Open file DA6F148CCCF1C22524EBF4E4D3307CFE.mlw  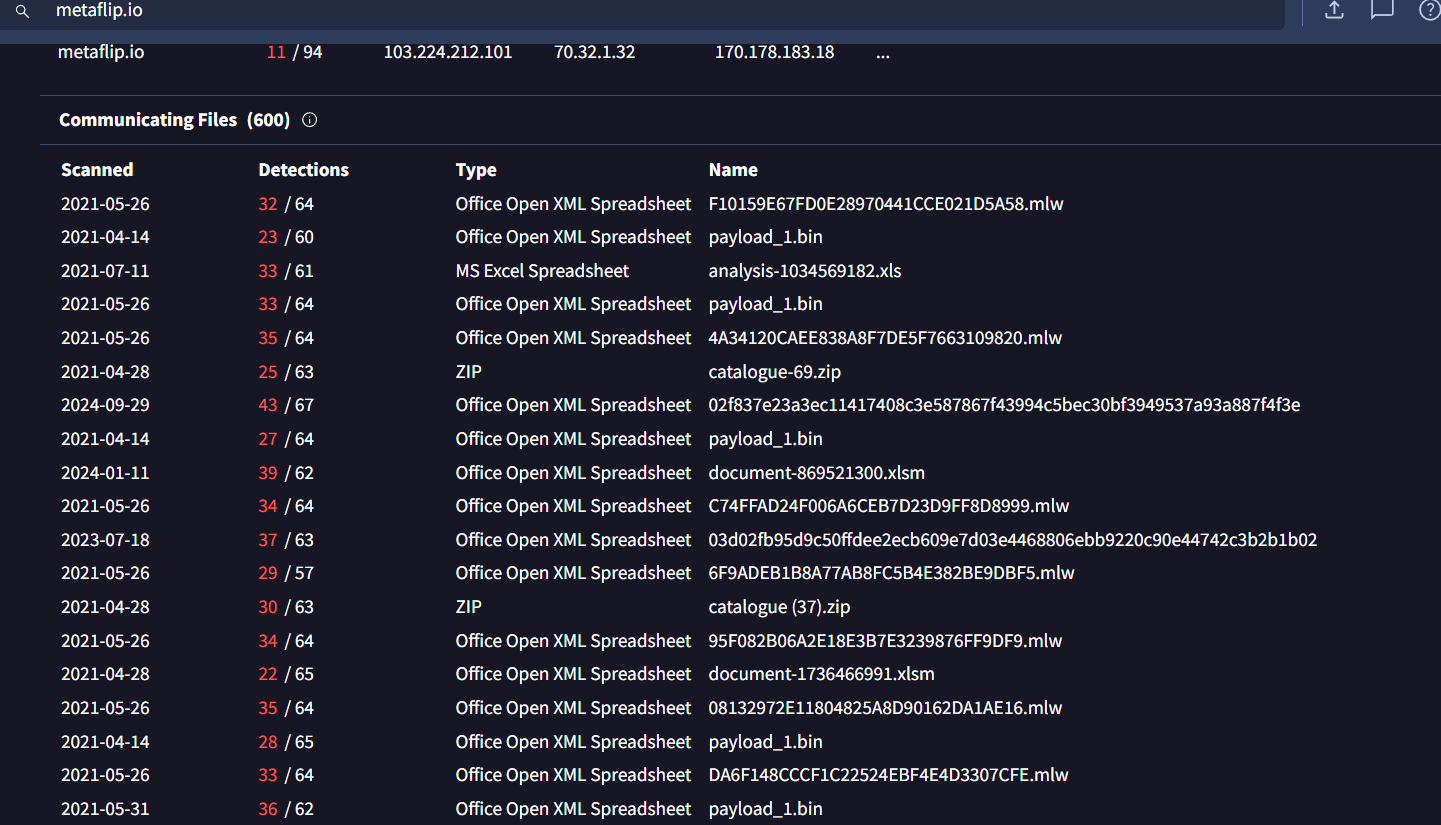[888, 775]
